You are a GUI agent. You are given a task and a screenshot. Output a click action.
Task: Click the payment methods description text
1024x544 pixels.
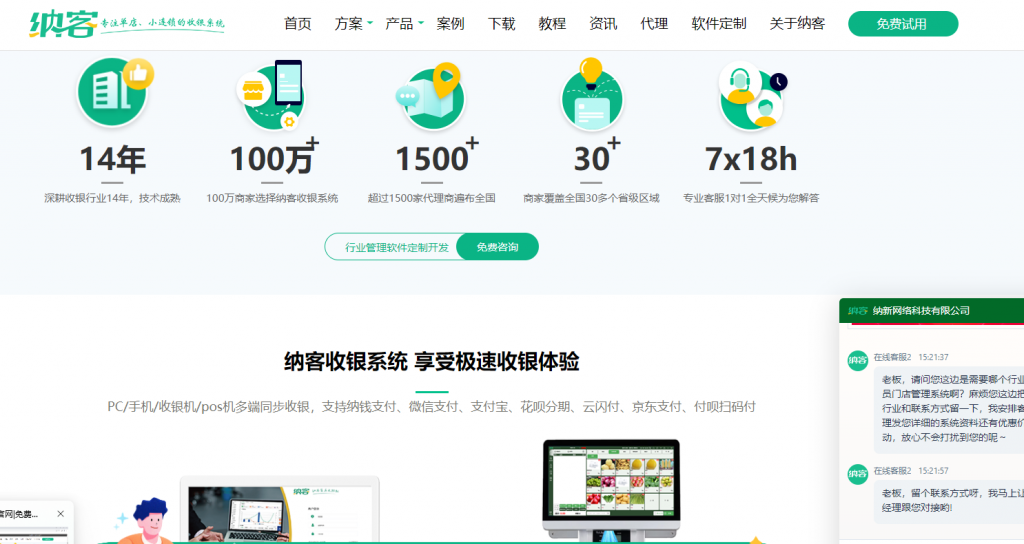(x=432, y=407)
